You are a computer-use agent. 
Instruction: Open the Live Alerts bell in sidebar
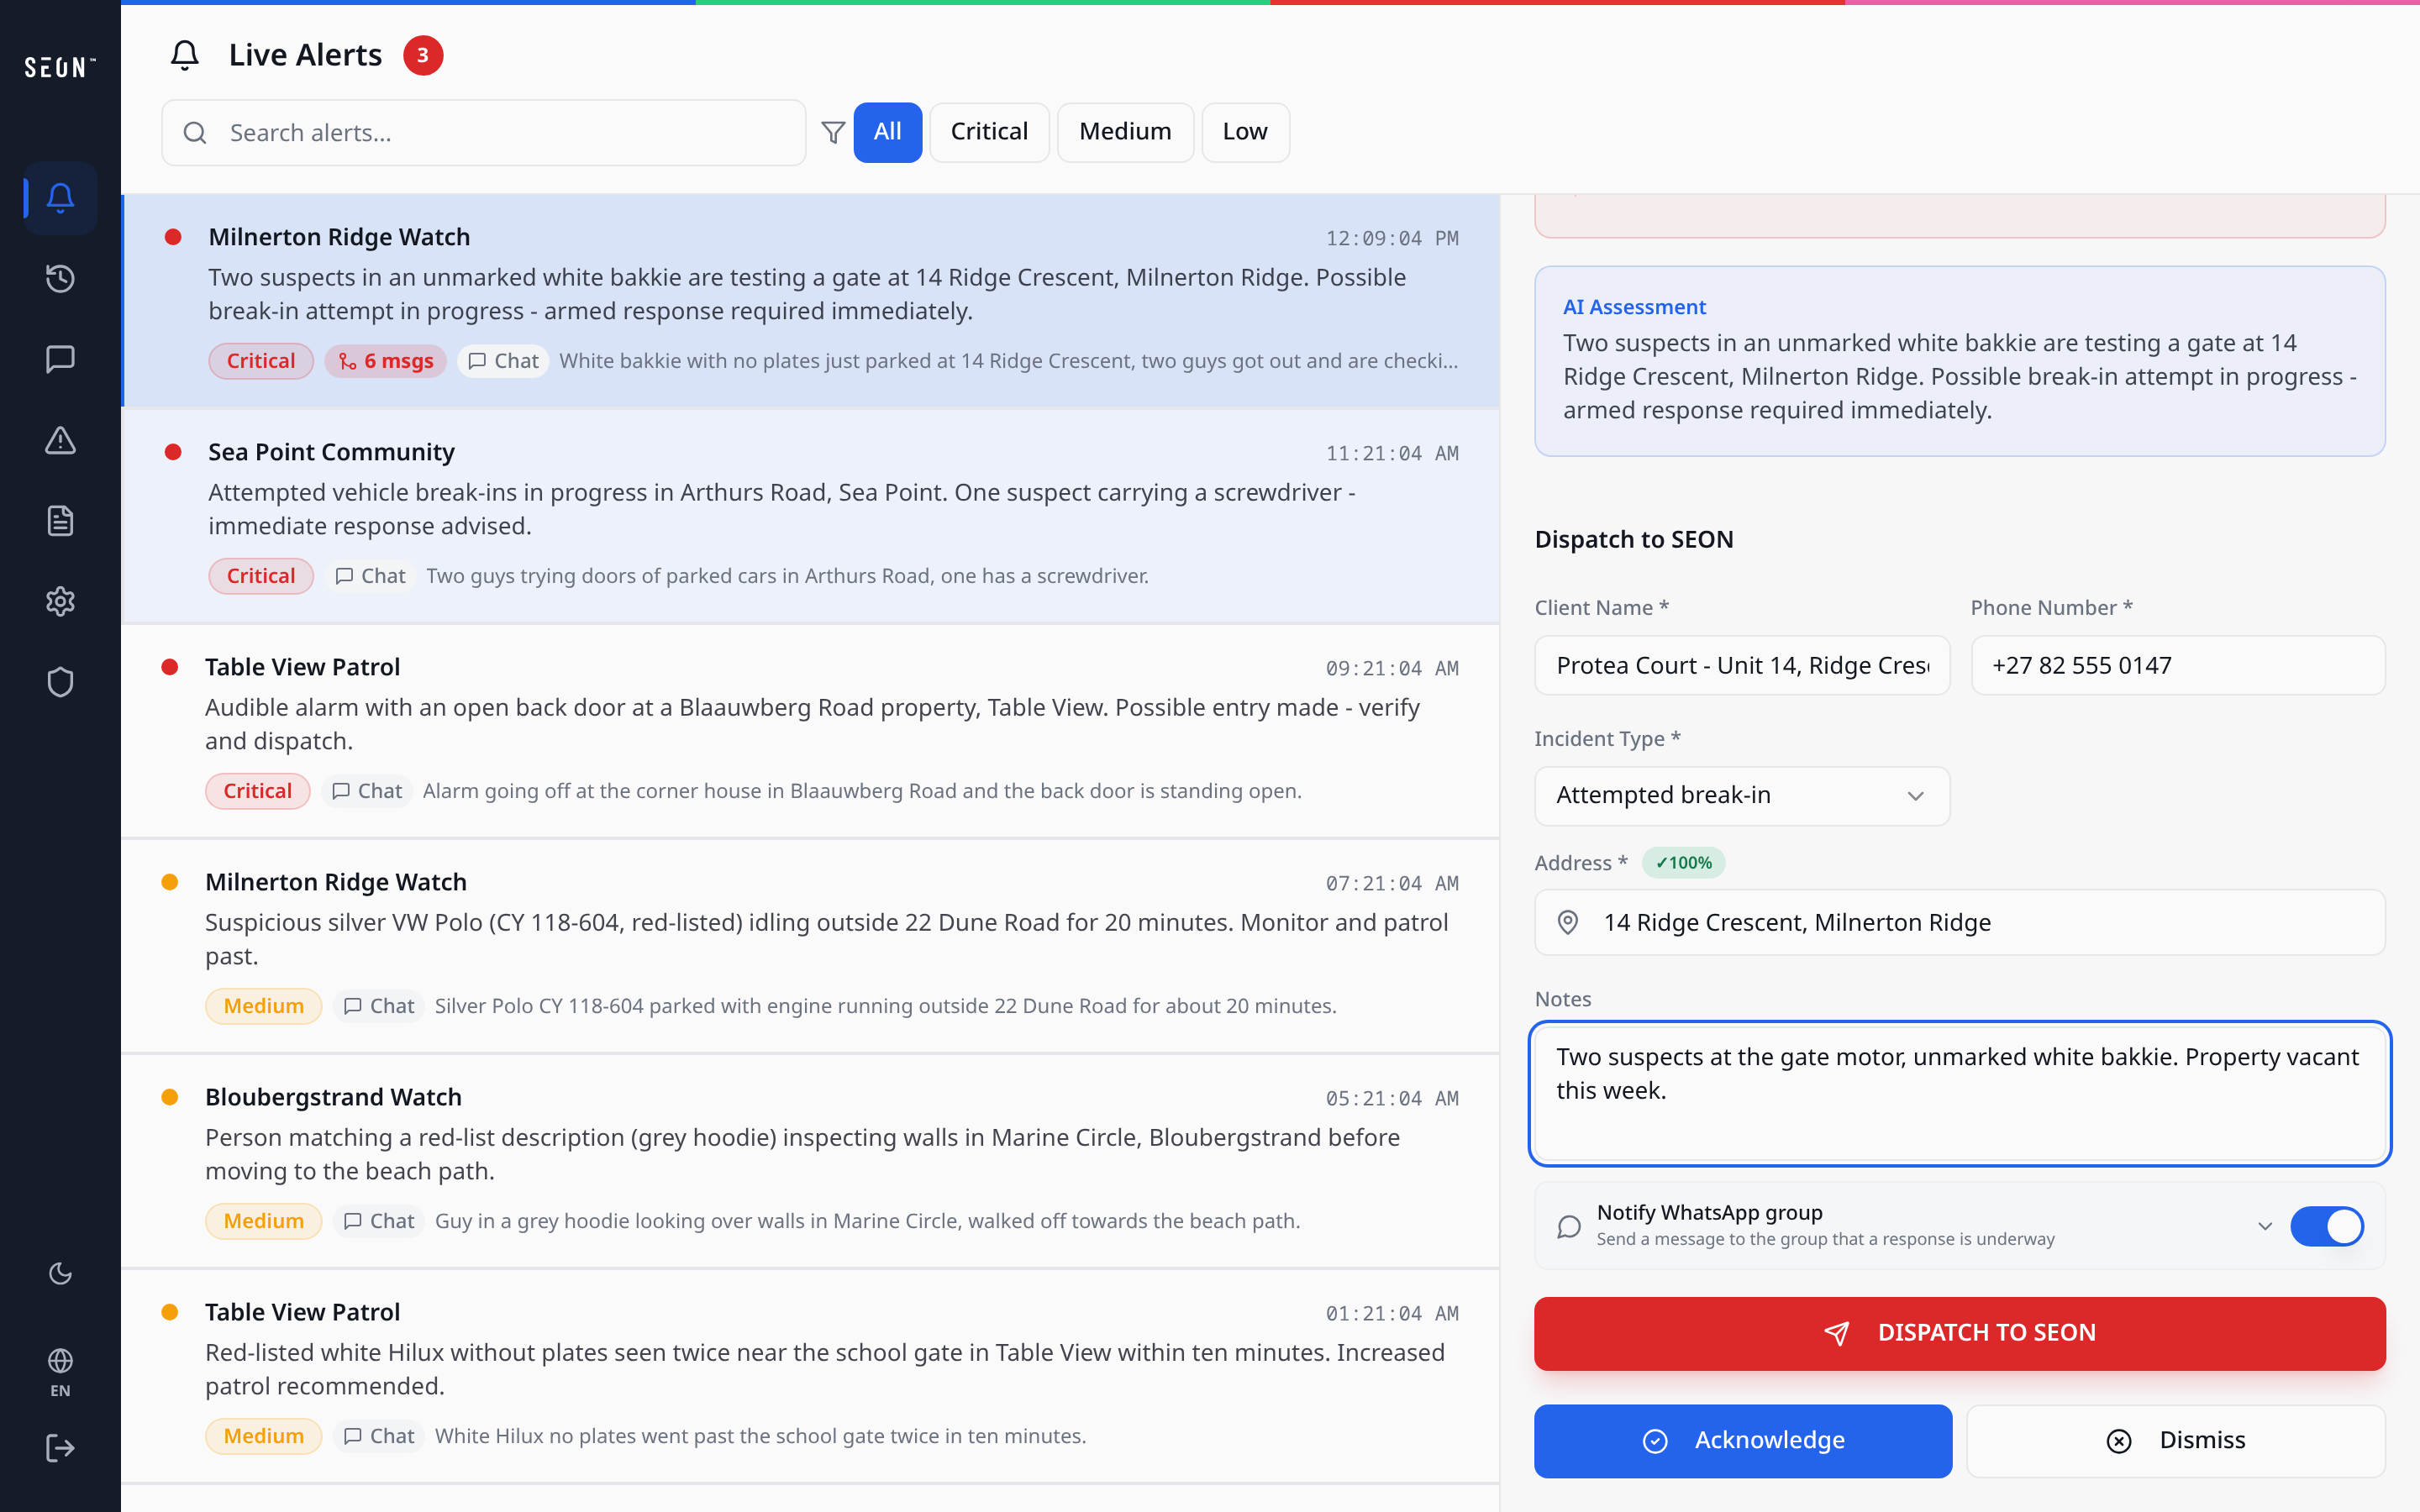click(x=60, y=198)
